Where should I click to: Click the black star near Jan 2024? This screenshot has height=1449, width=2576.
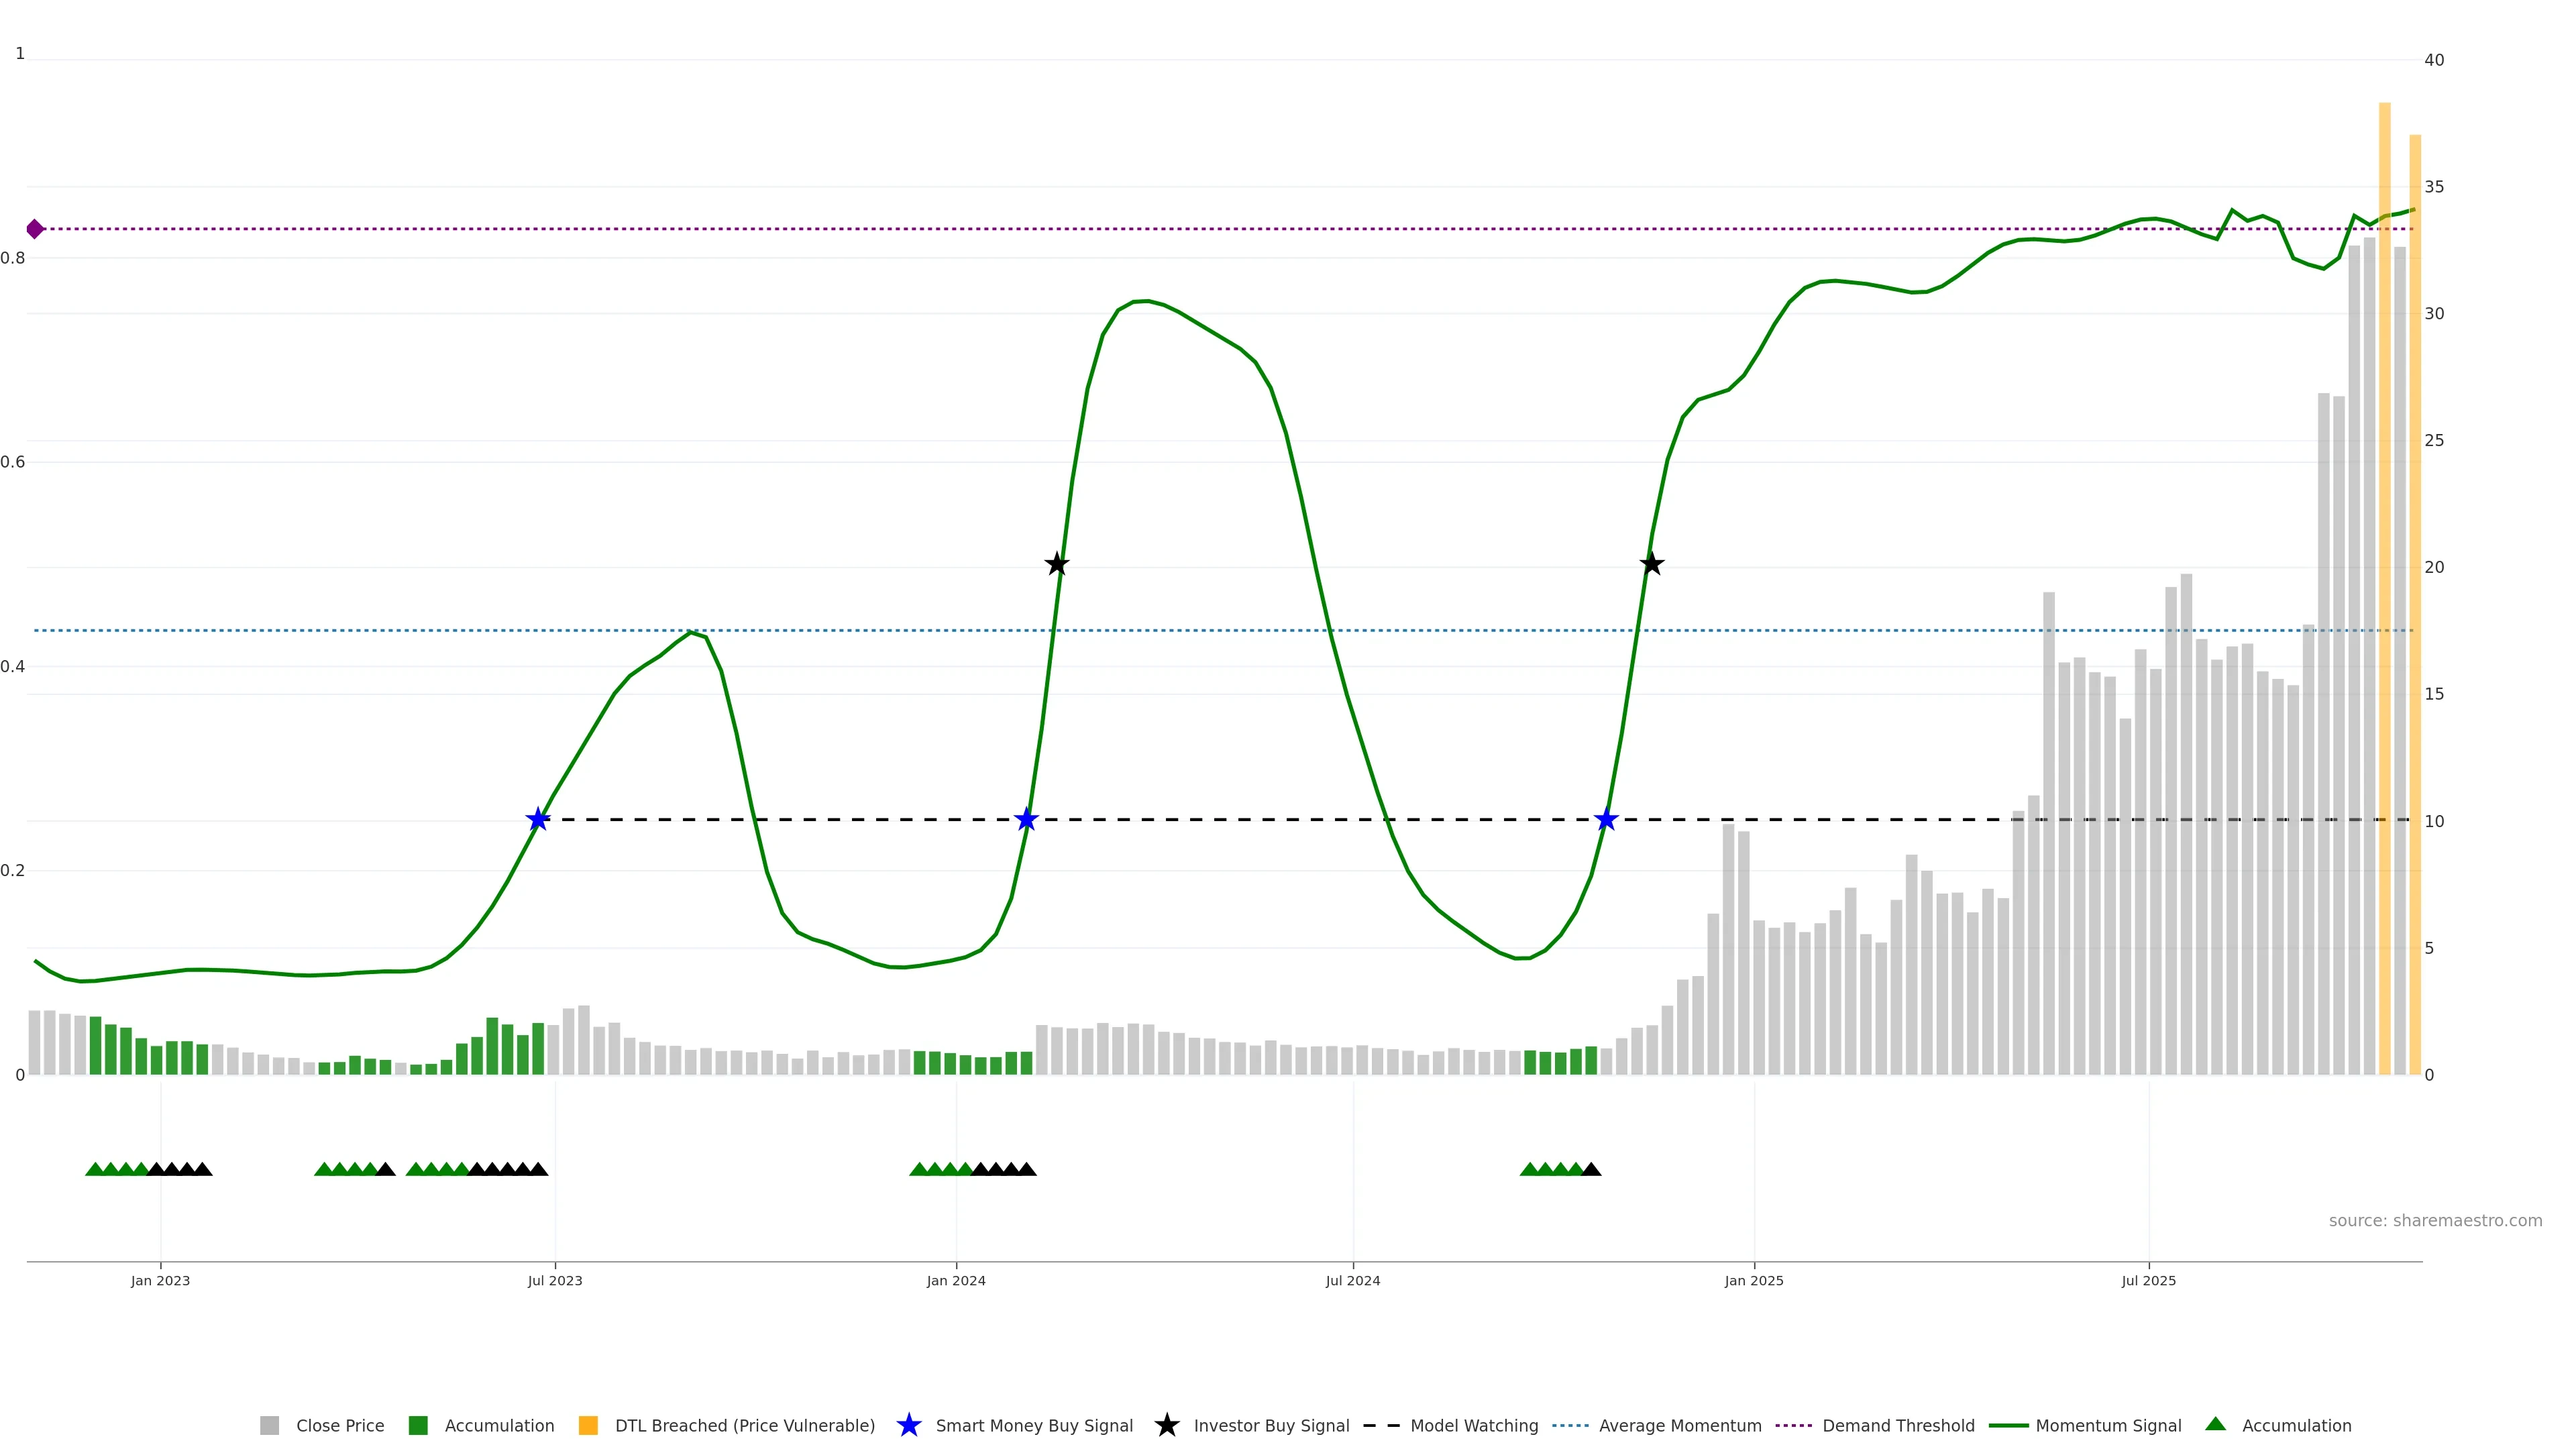1057,564
